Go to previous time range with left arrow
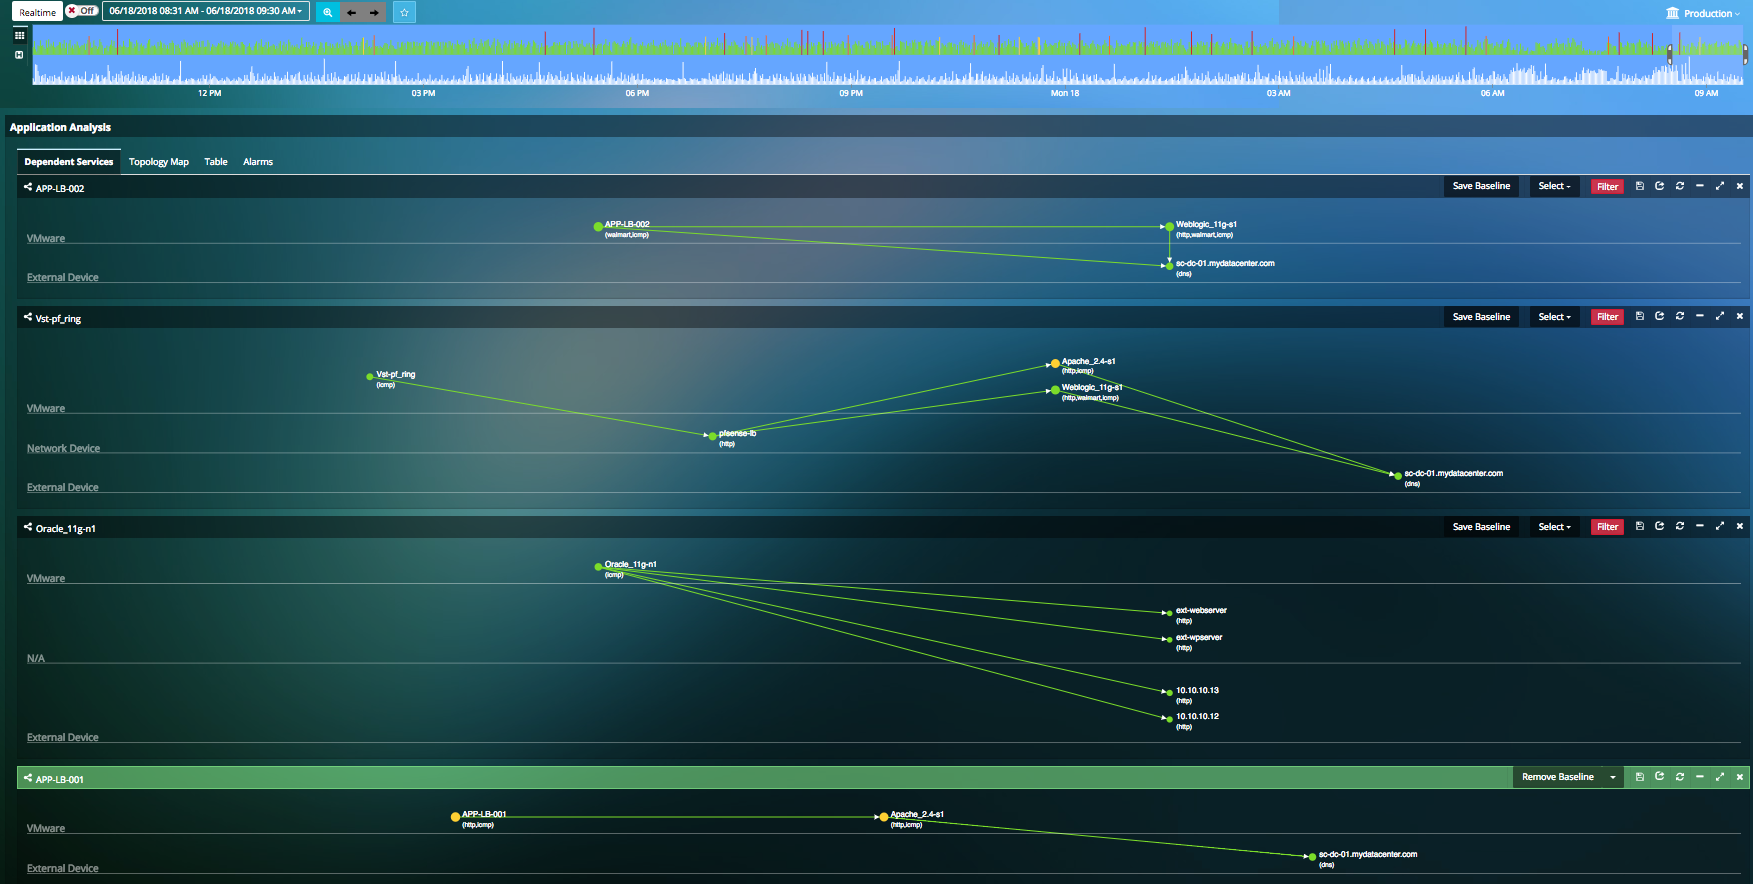This screenshot has height=884, width=1753. pyautogui.click(x=351, y=12)
